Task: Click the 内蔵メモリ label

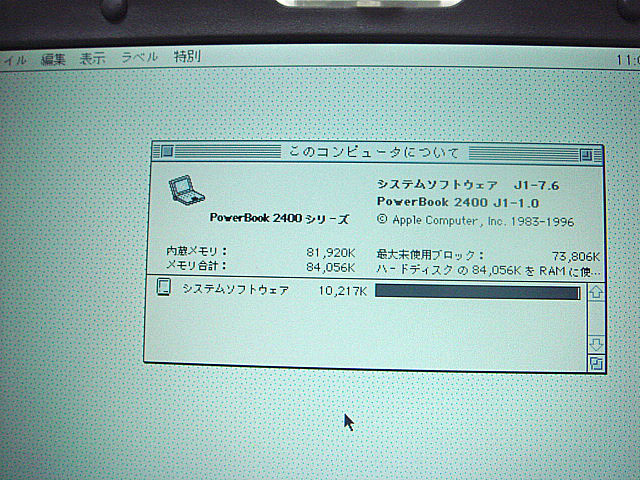Action: pyautogui.click(x=196, y=251)
